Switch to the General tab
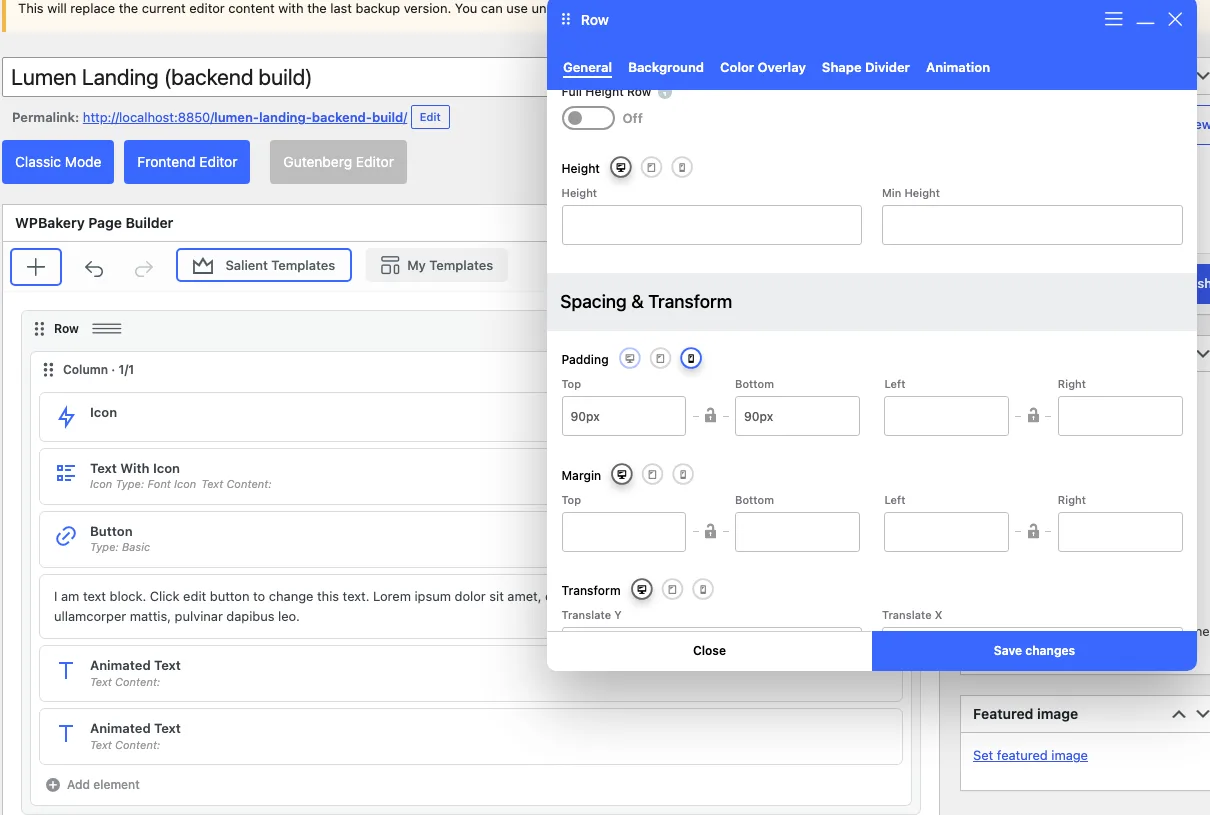The width and height of the screenshot is (1210, 815). click(587, 67)
